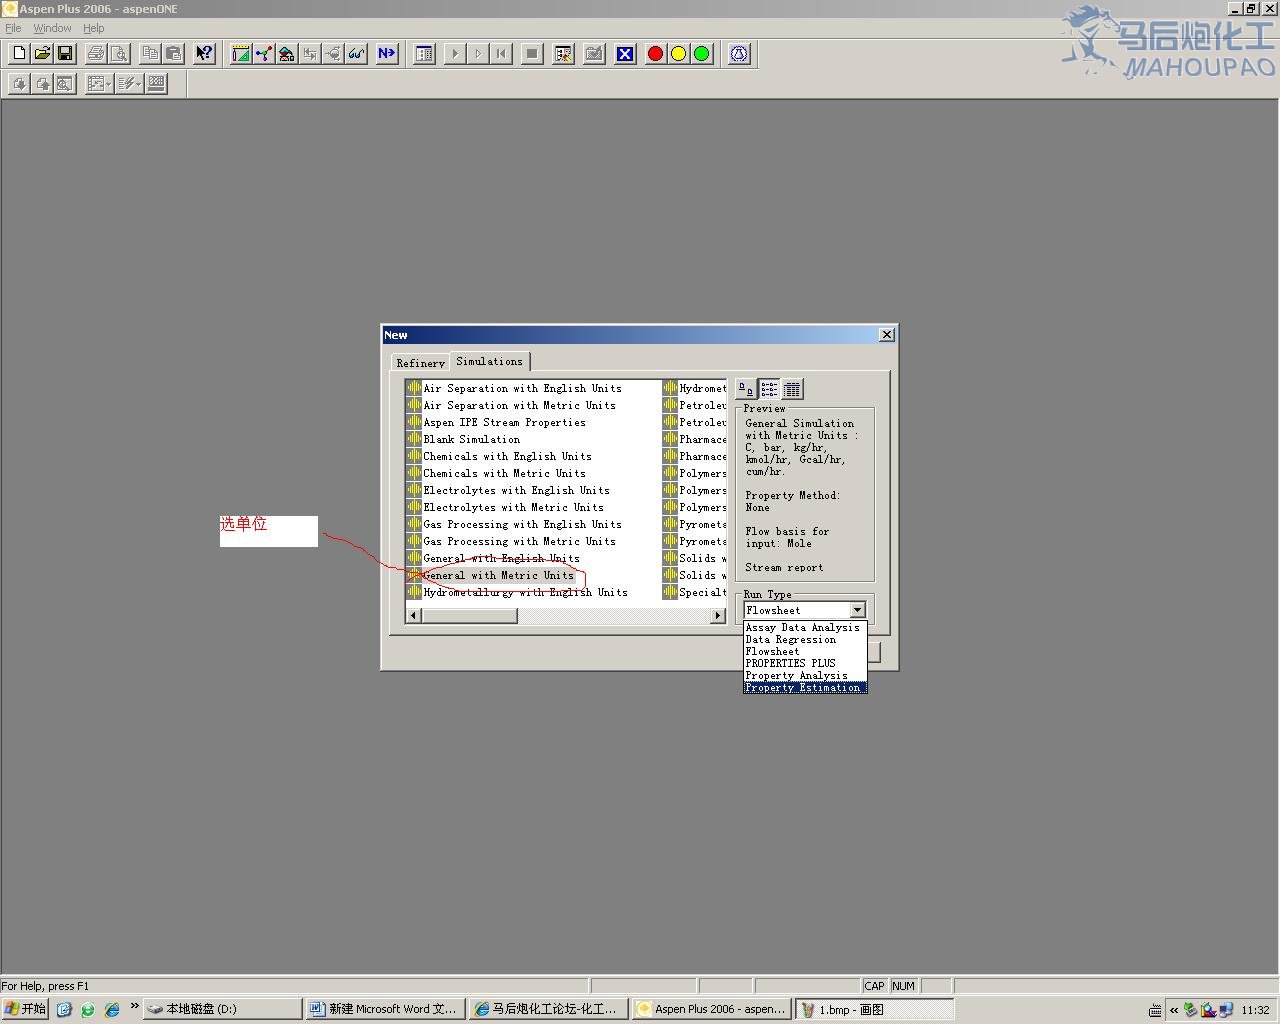Open the Window menu
The width and height of the screenshot is (1280, 1024).
(52, 28)
